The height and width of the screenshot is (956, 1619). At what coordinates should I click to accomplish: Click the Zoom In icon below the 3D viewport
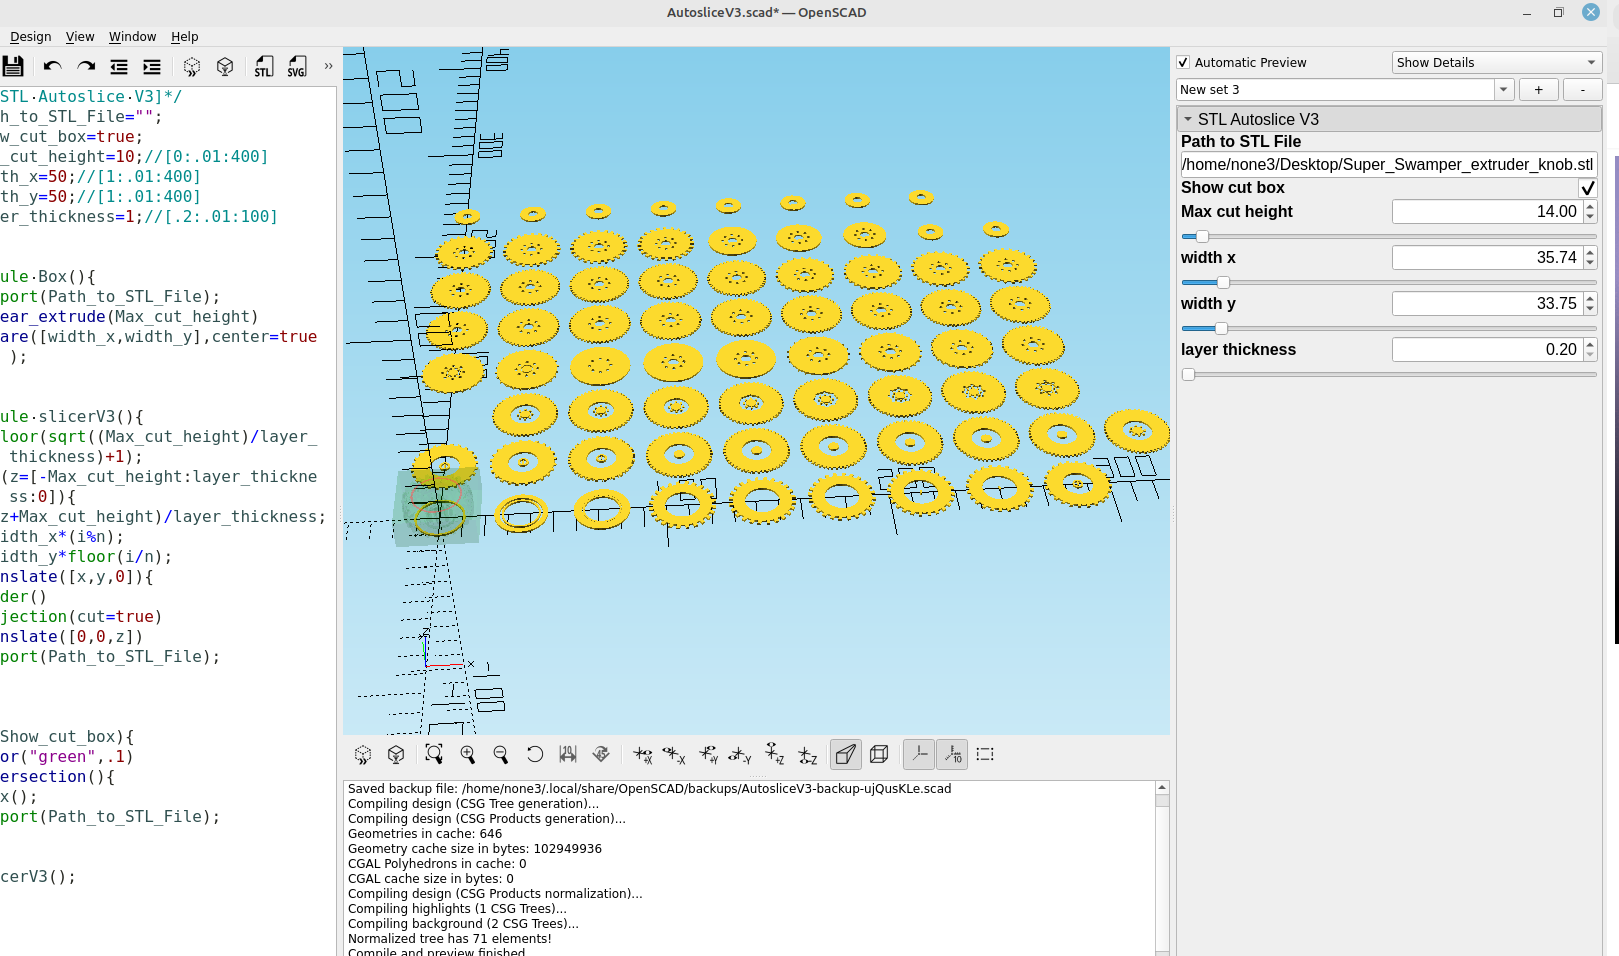(468, 754)
